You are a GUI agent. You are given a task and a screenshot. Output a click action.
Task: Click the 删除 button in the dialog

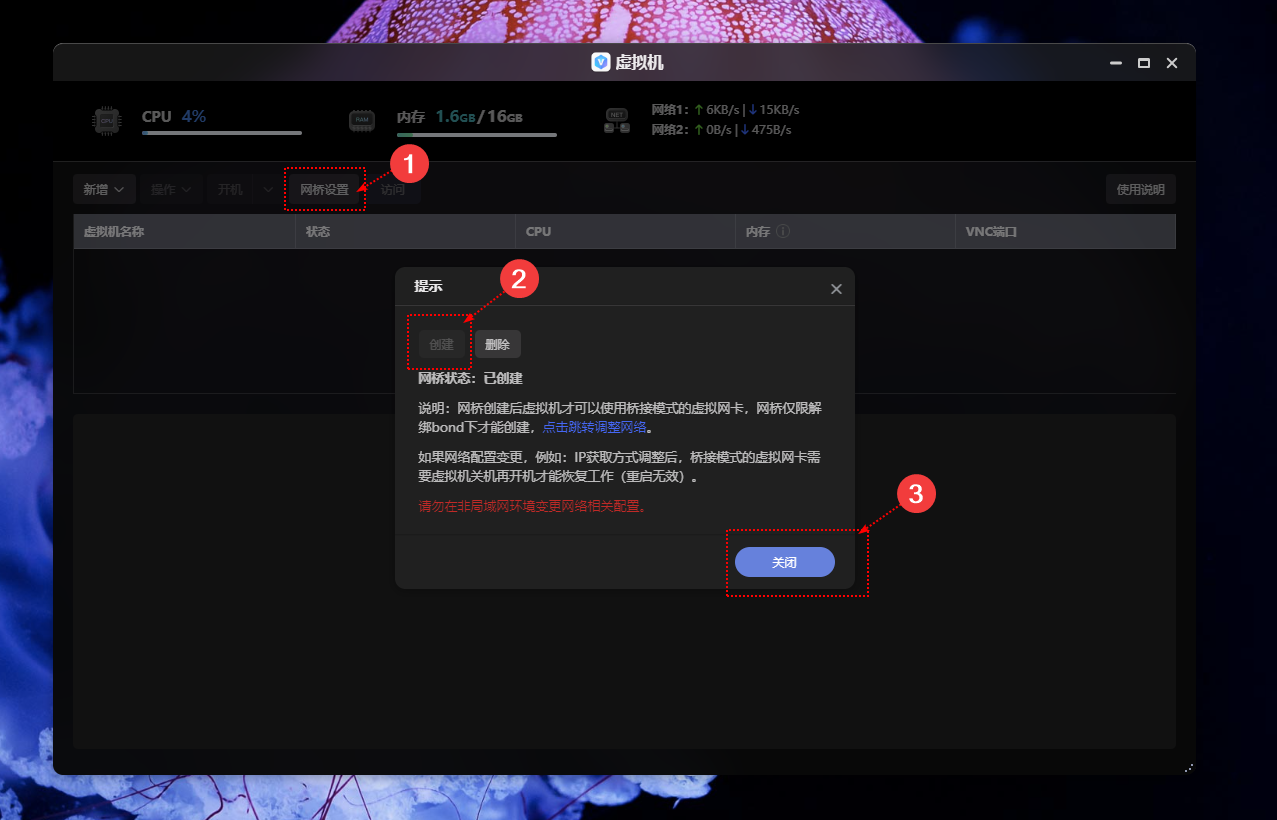coord(497,343)
